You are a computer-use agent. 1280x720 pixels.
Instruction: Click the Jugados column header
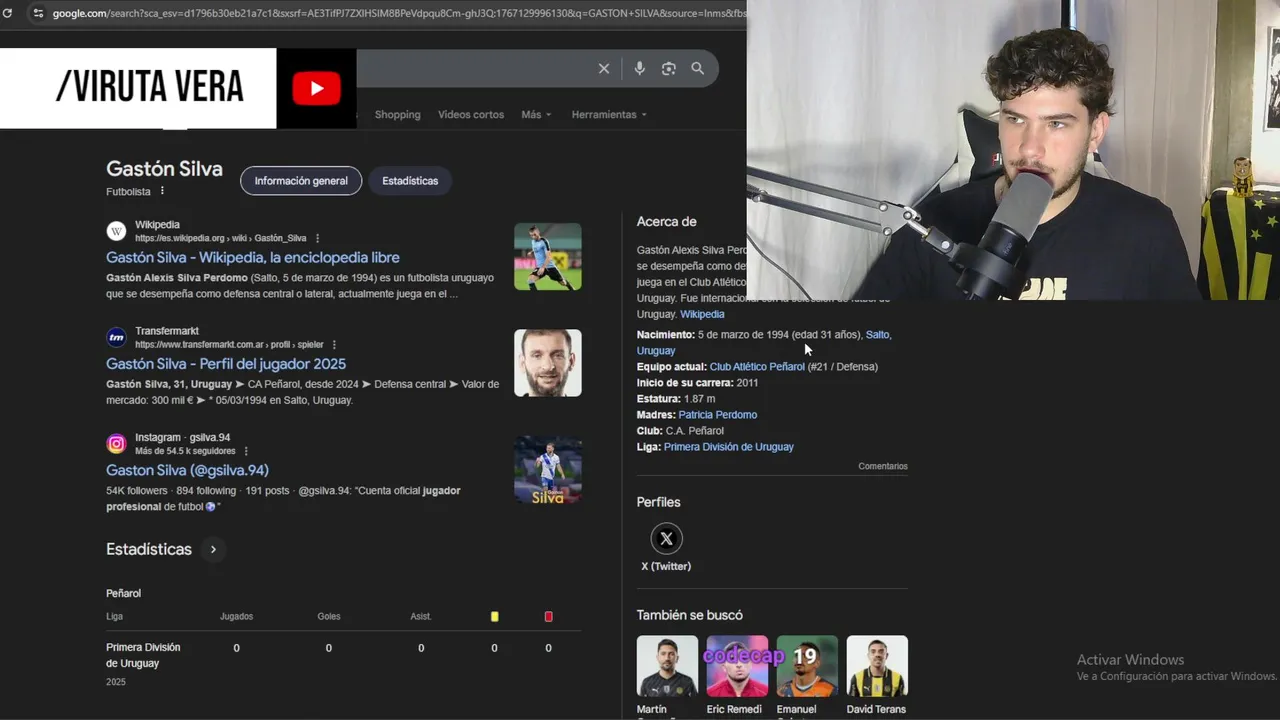click(237, 616)
